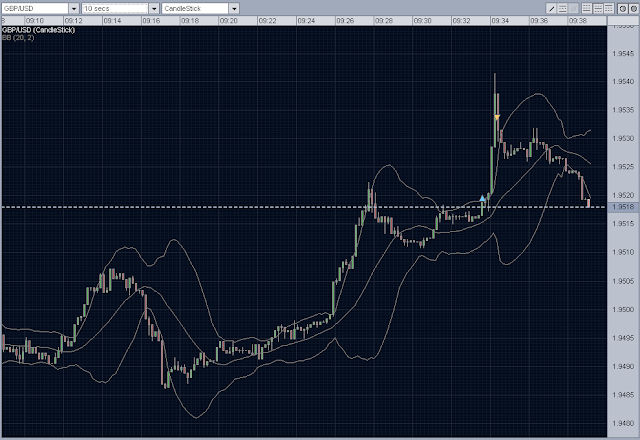This screenshot has height=440, width=640.
Task: Click the 1.9540 price axis label
Action: click(x=624, y=82)
